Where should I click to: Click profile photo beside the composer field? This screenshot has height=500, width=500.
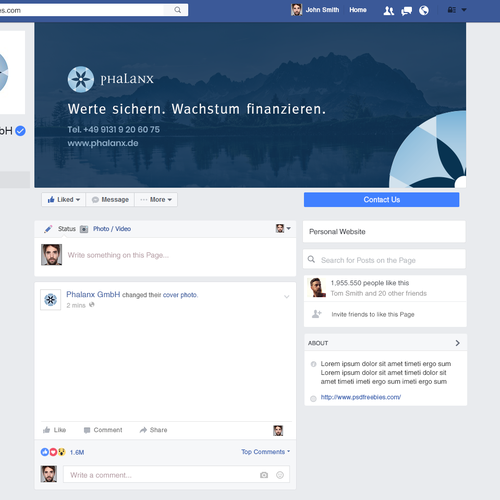point(51,255)
